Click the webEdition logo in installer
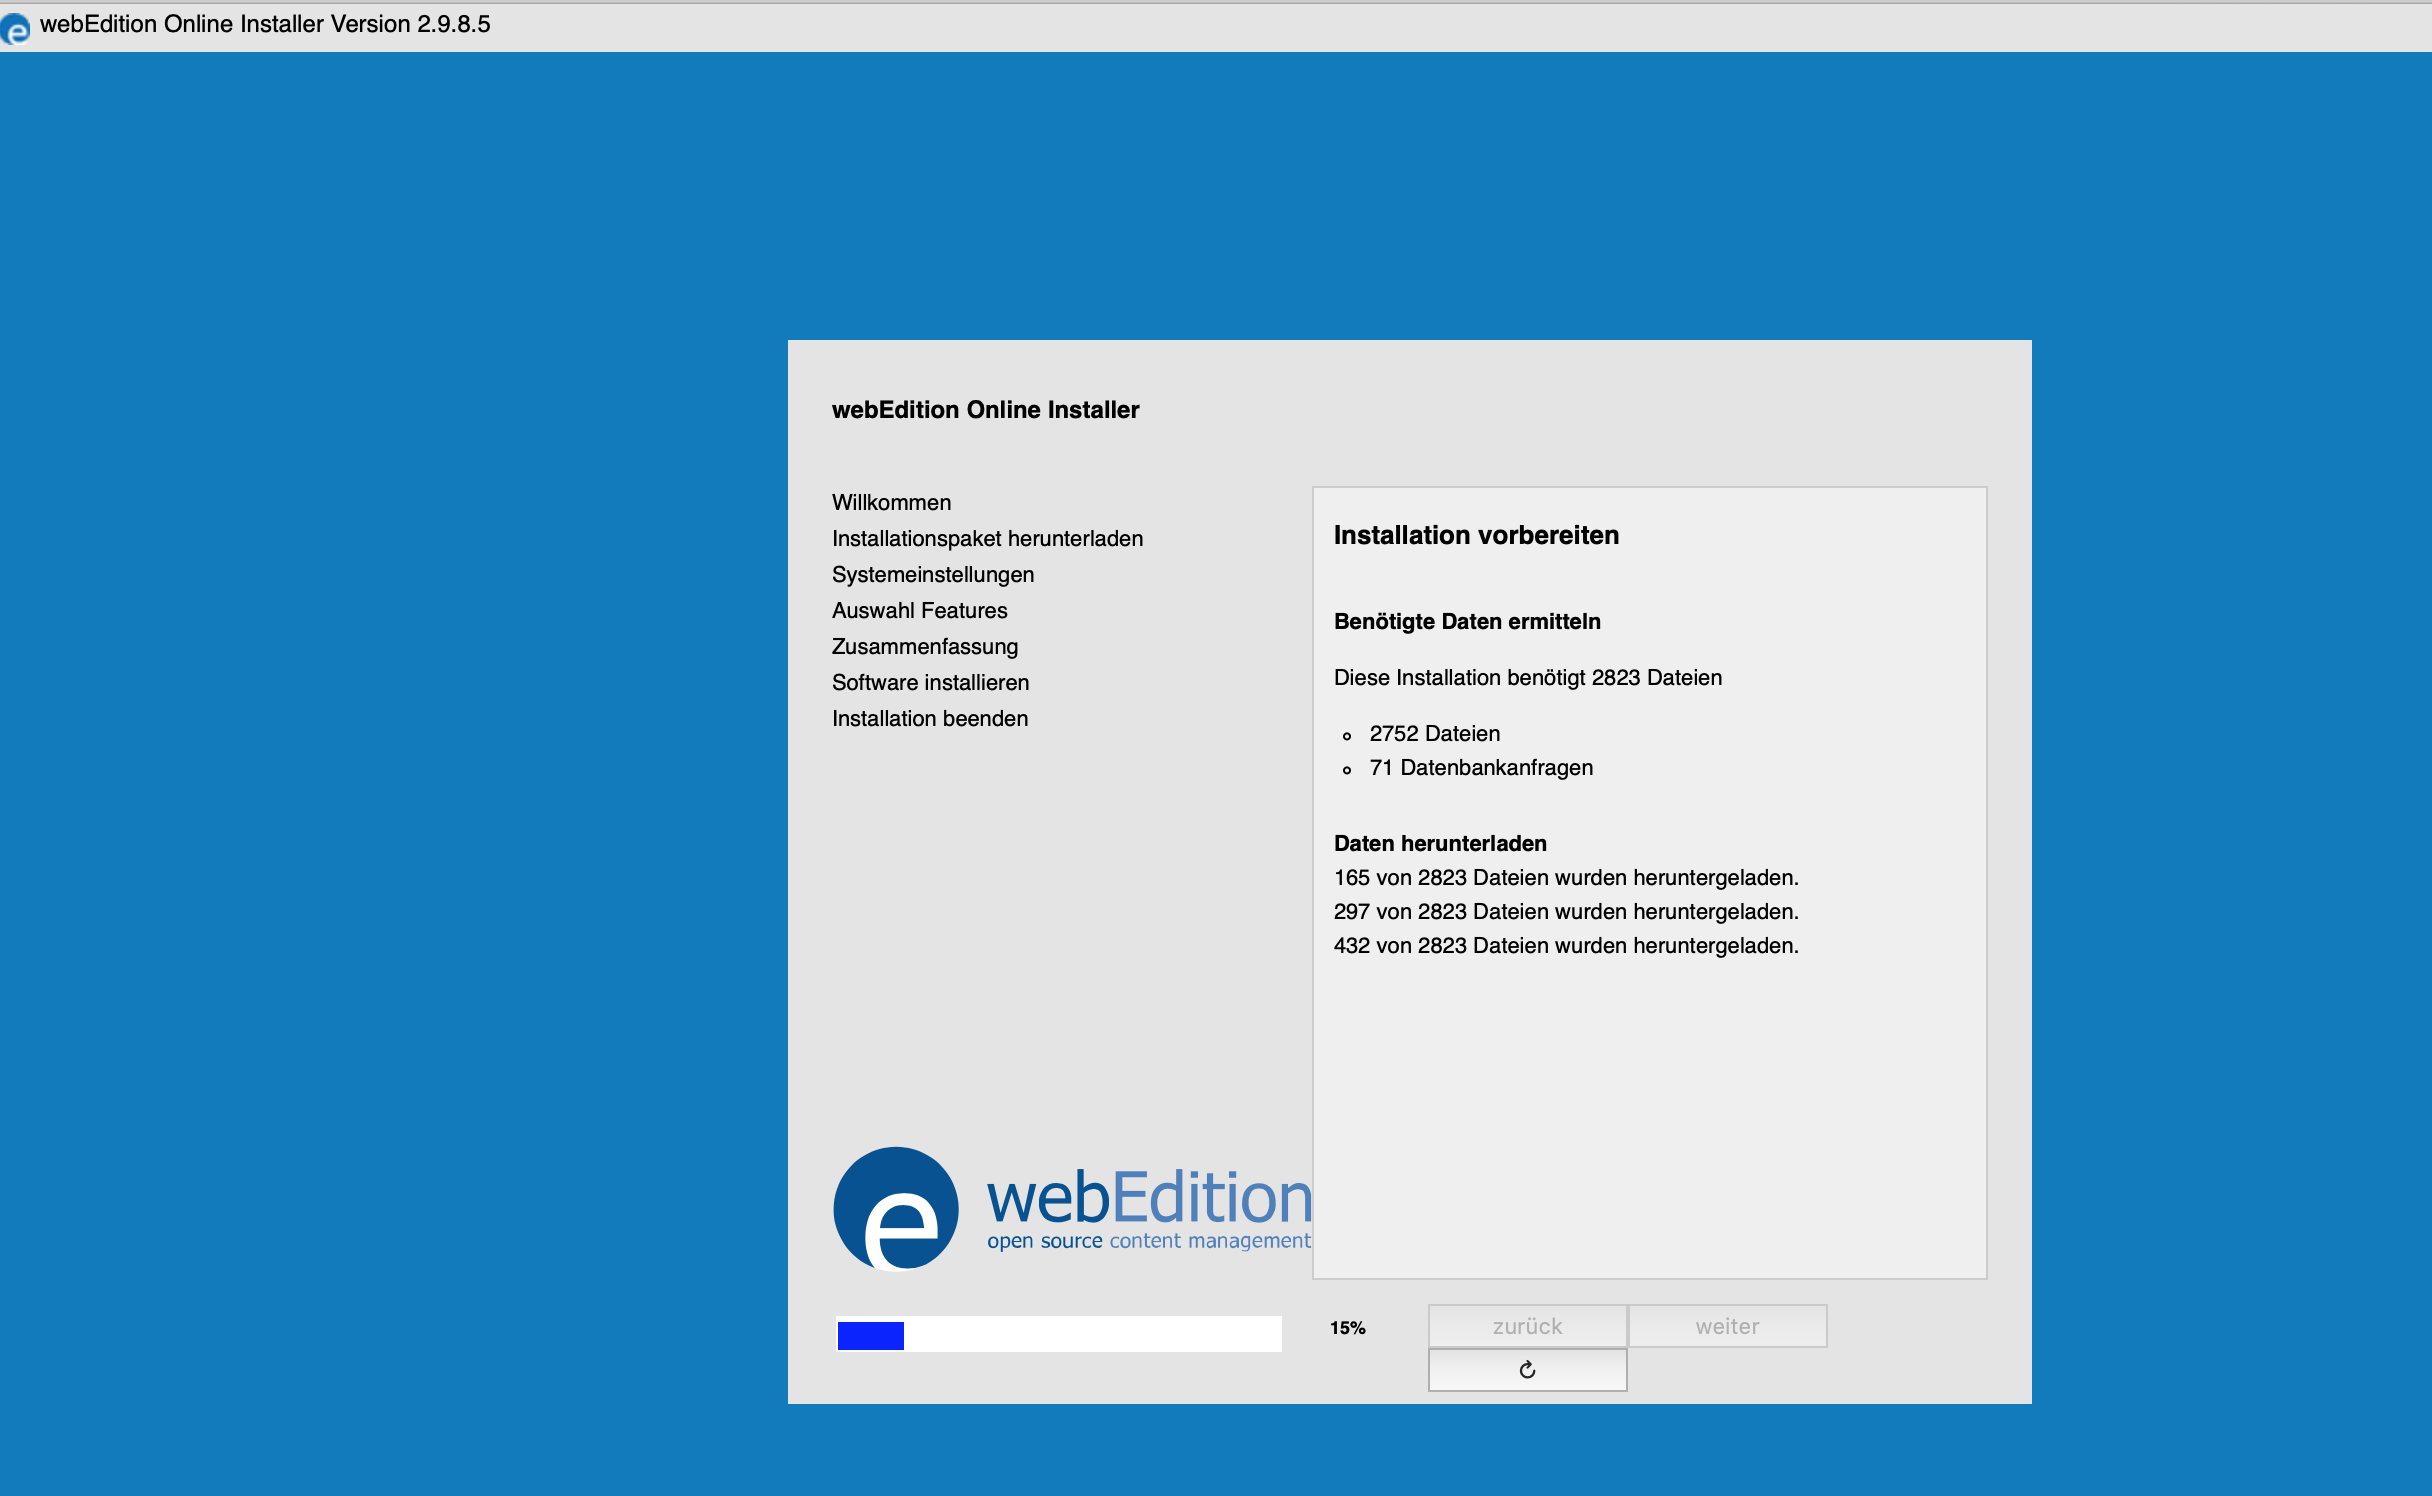 click(1073, 1208)
